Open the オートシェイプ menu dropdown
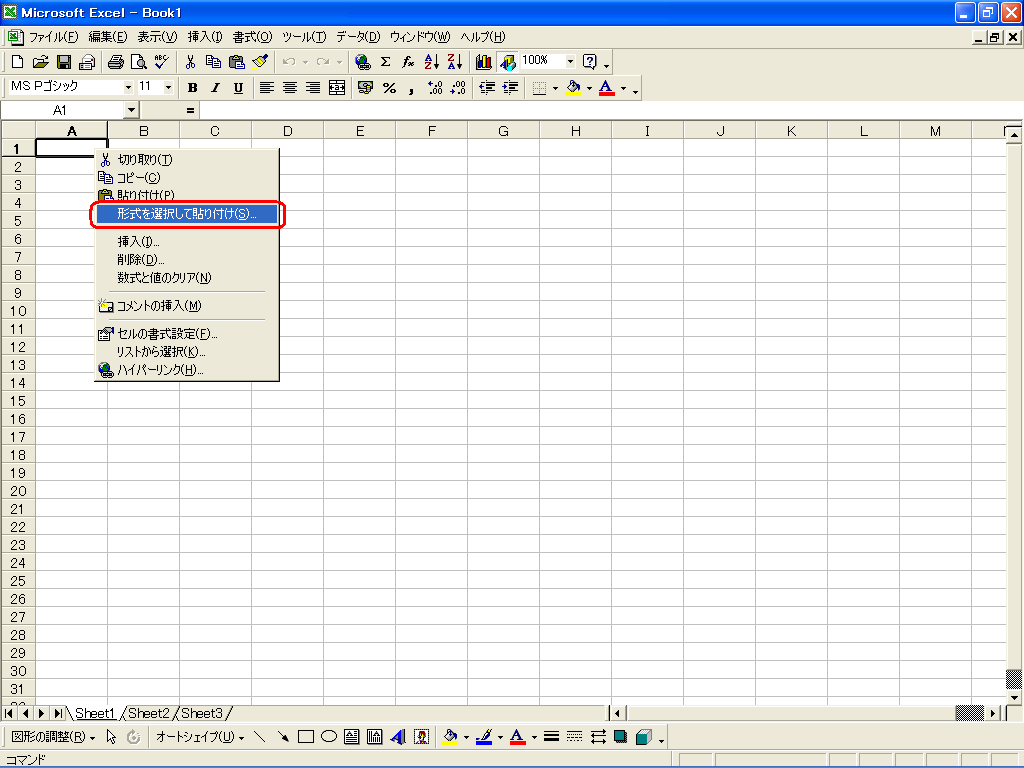 pyautogui.click(x=200, y=737)
